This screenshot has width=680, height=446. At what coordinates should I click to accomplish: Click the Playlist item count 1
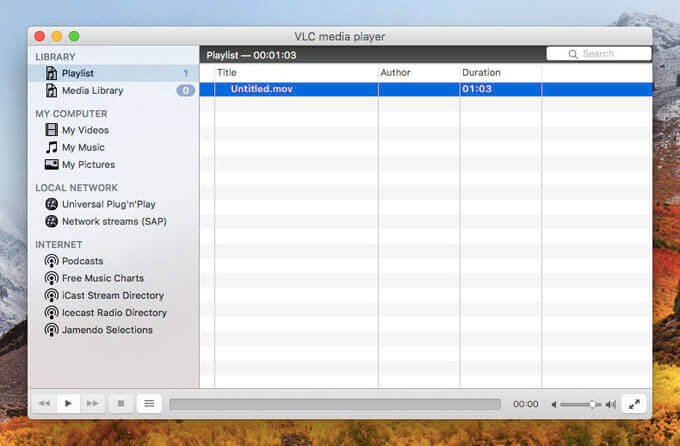pyautogui.click(x=186, y=73)
